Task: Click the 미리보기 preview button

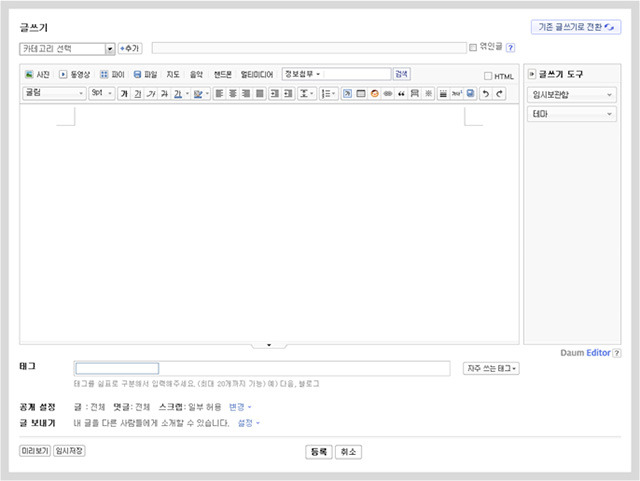Action: (x=35, y=451)
